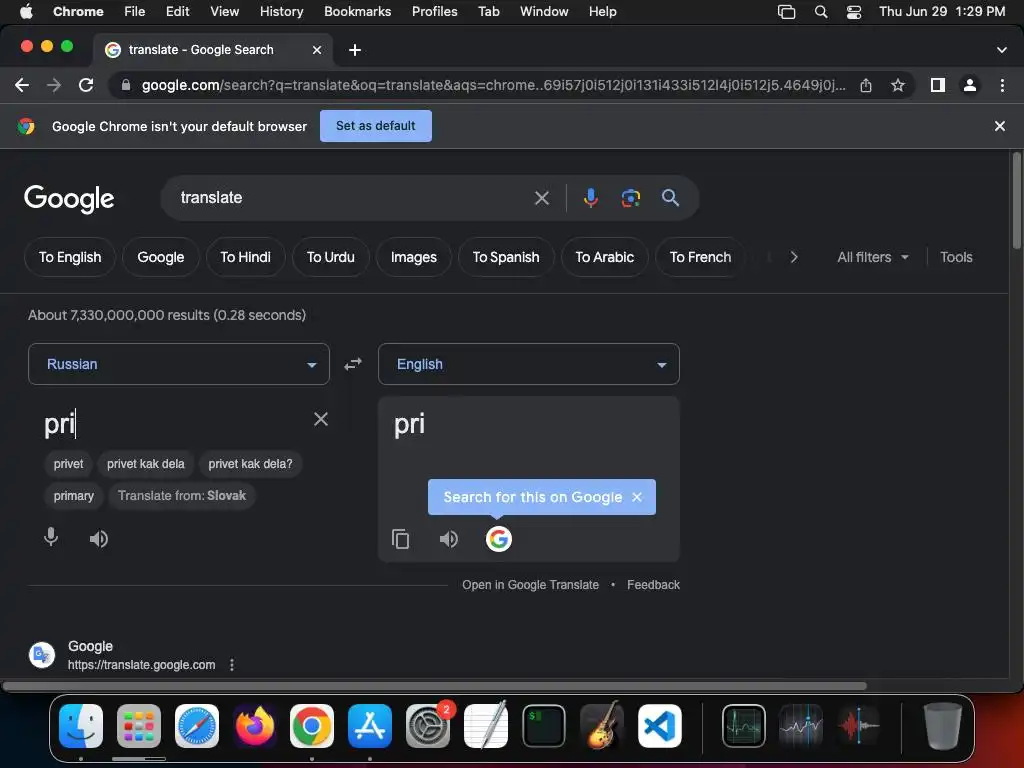Click the horizontal page scrollbar

[434, 686]
